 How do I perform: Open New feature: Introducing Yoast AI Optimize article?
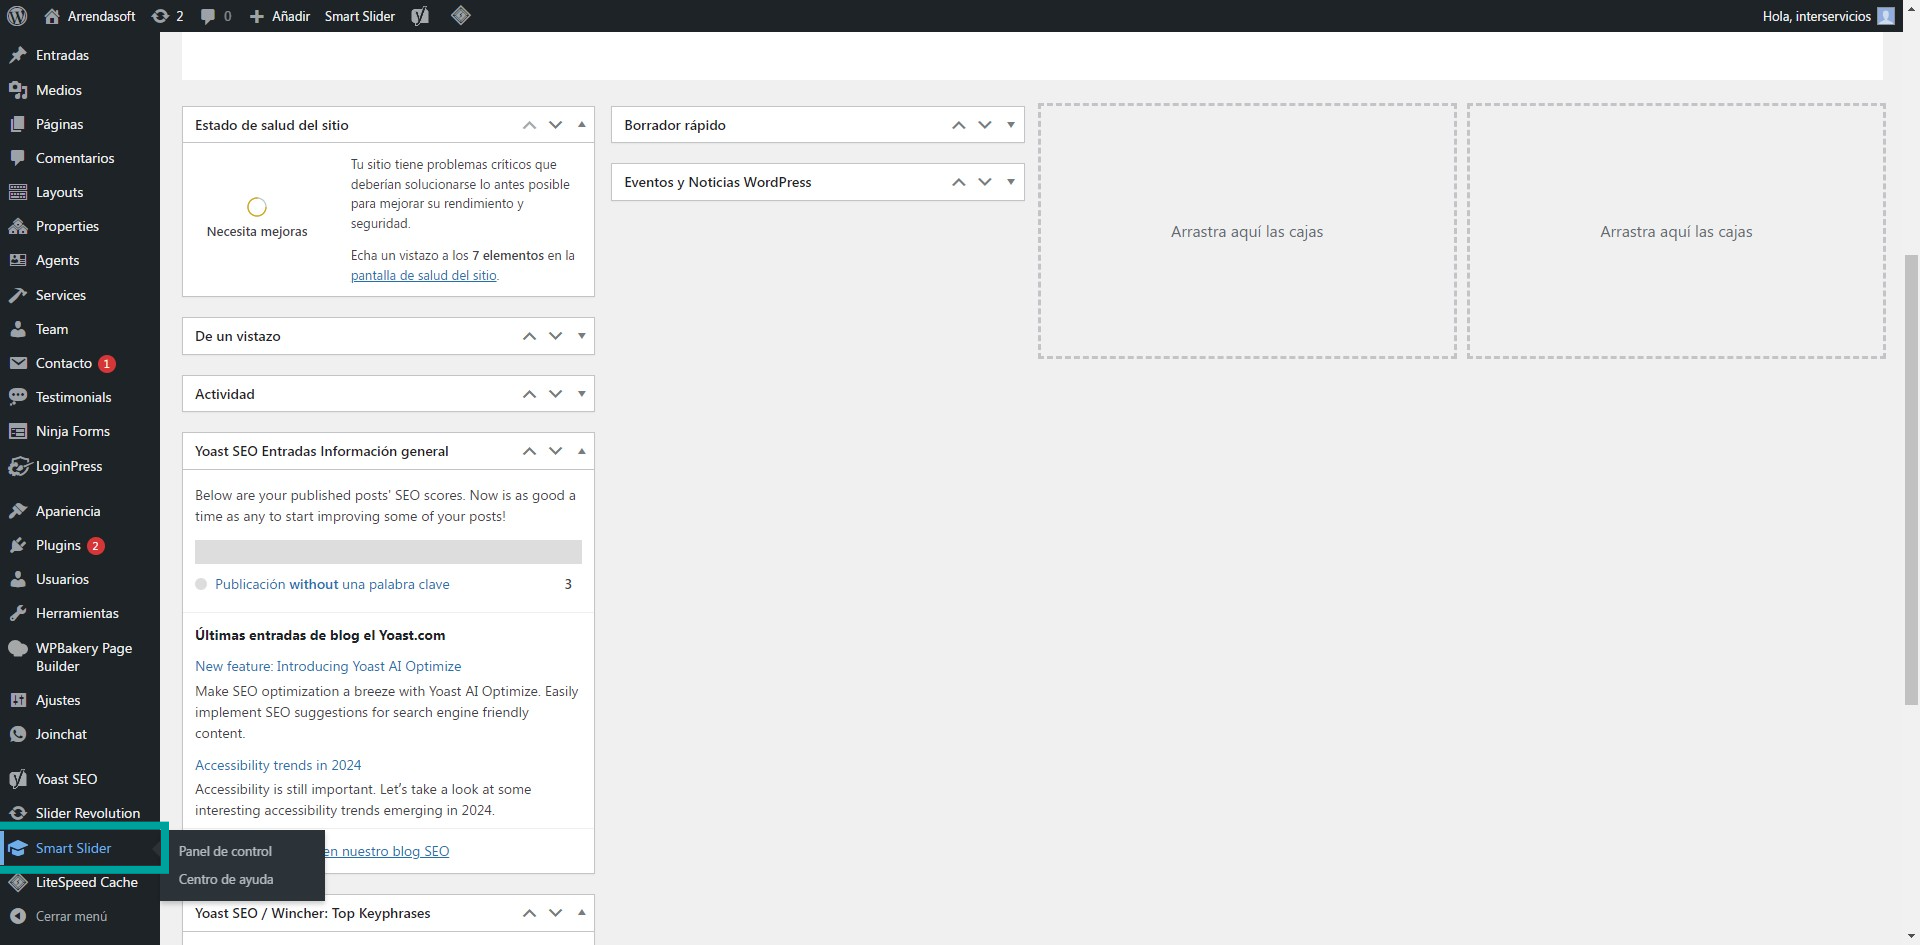point(328,666)
